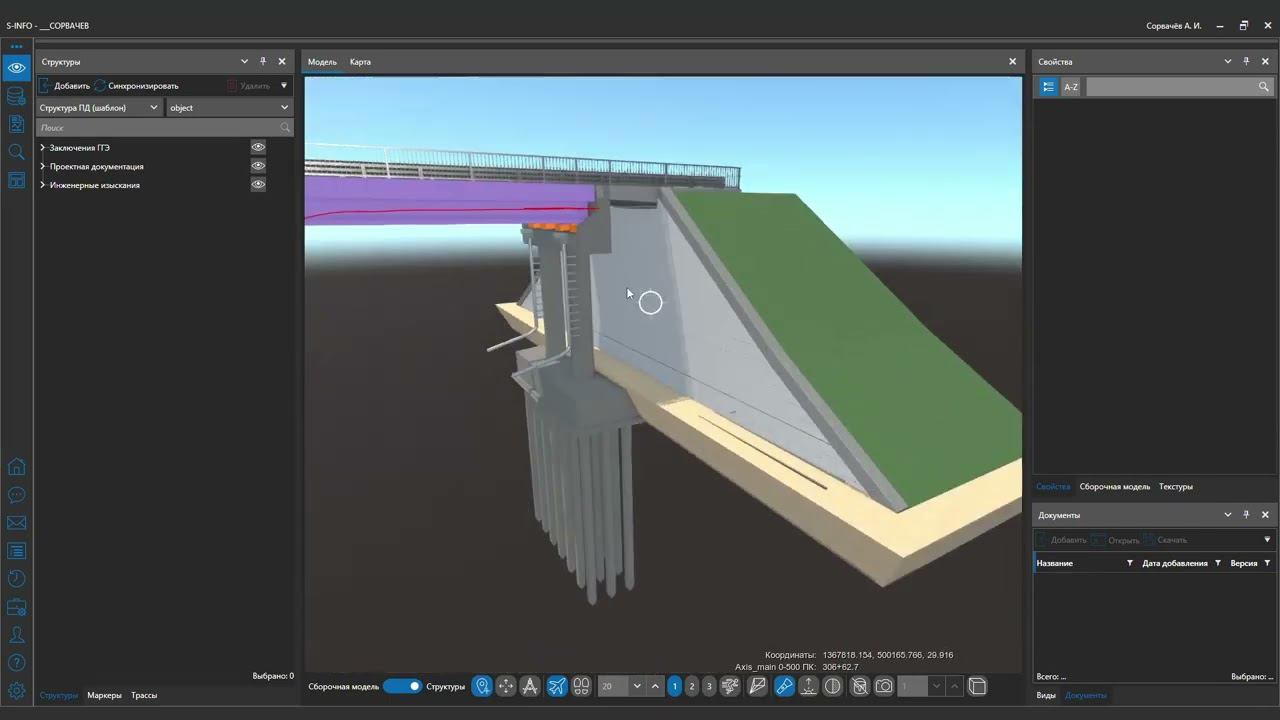Viewport: 1280px width, 720px height.
Task: Open the chat bubble icon in left sidebar
Action: 16,495
